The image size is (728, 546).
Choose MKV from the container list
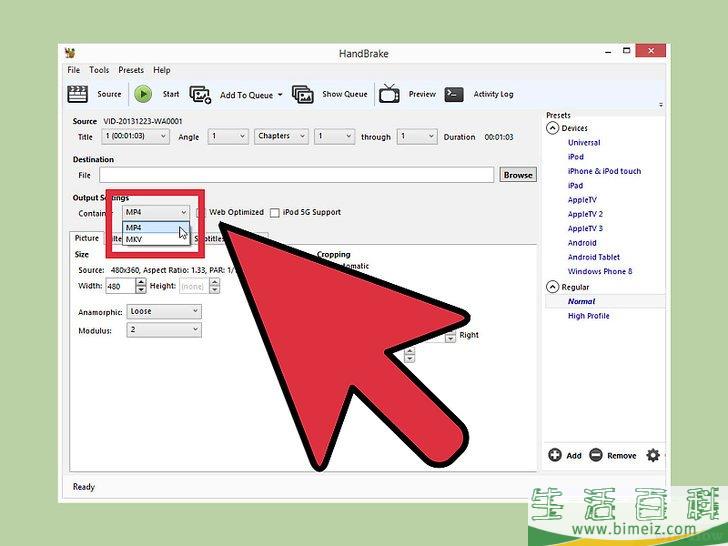151,240
